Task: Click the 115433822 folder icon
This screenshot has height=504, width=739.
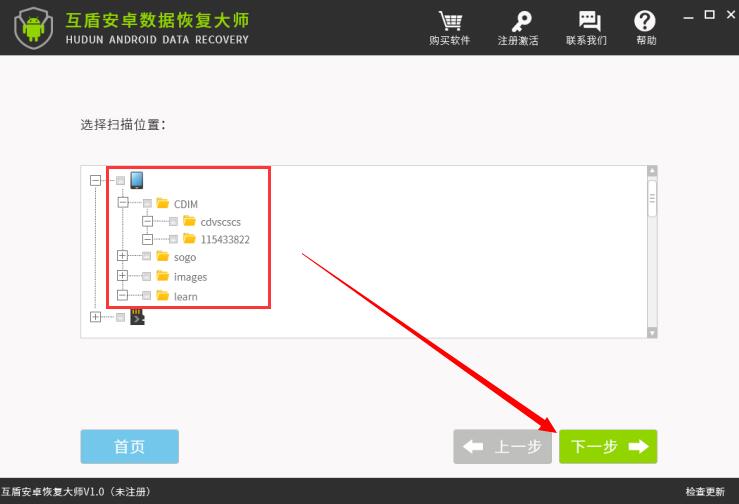Action: [189, 239]
